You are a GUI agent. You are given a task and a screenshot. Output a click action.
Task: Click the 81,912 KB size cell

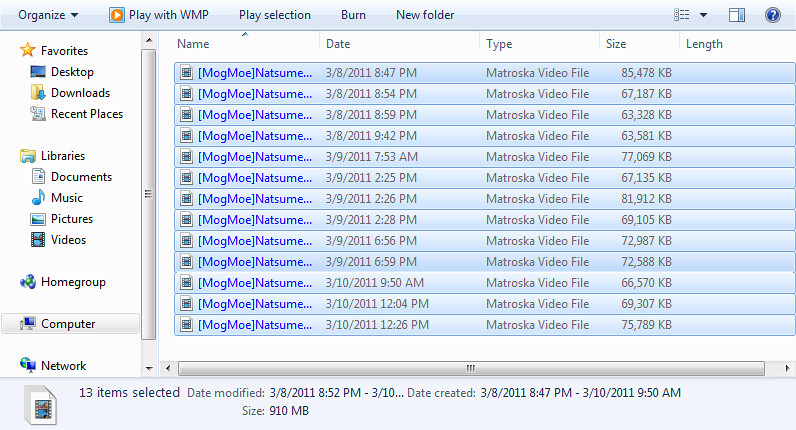point(646,199)
